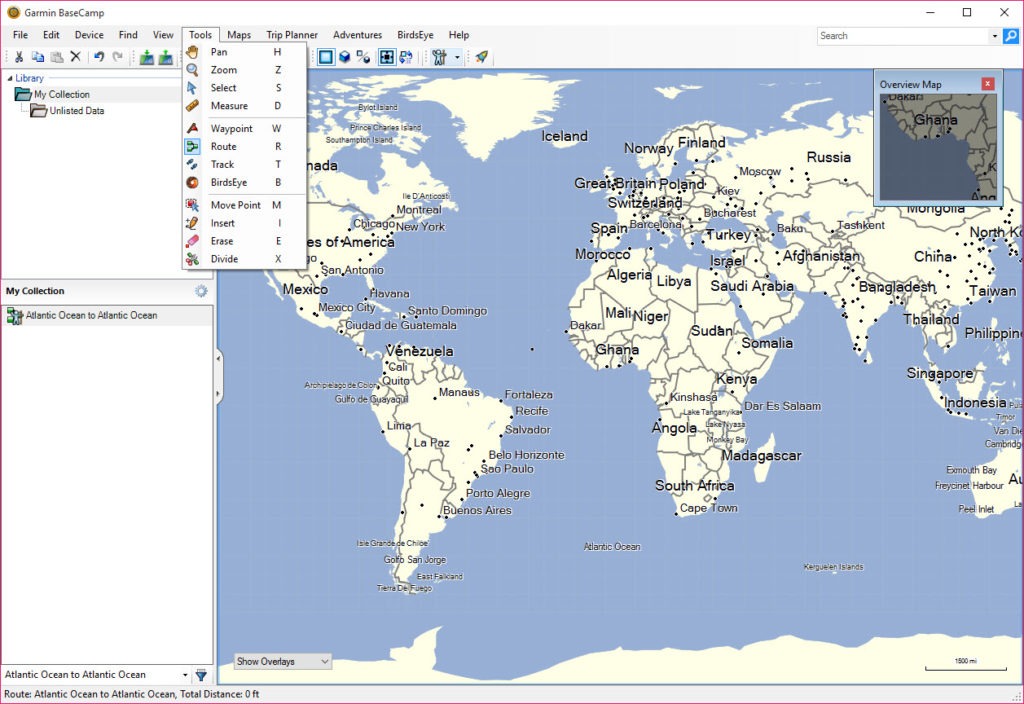Click the map detail percent icon

pyautogui.click(x=363, y=57)
